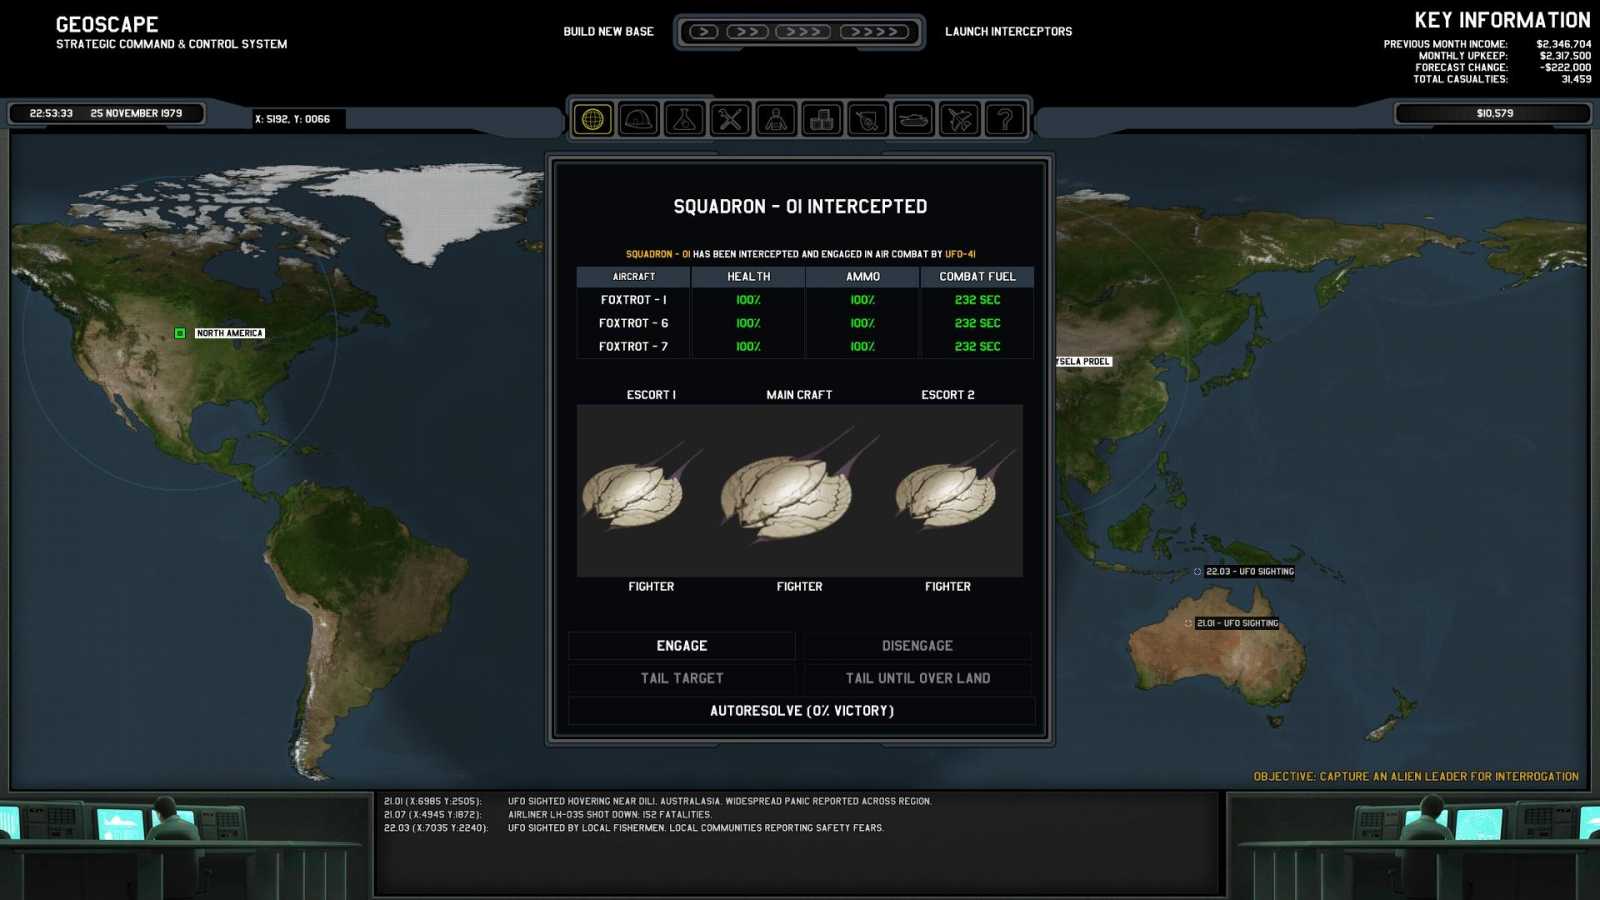Image resolution: width=1600 pixels, height=900 pixels.
Task: Open the soldier equipment shield icon
Action: coord(868,120)
